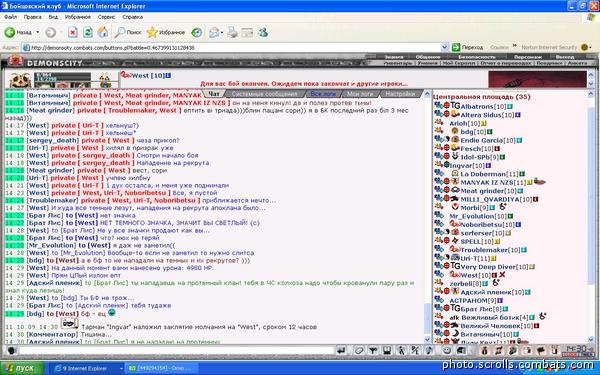Click the Переход go button
600x375 pixels.
pyautogui.click(x=467, y=47)
